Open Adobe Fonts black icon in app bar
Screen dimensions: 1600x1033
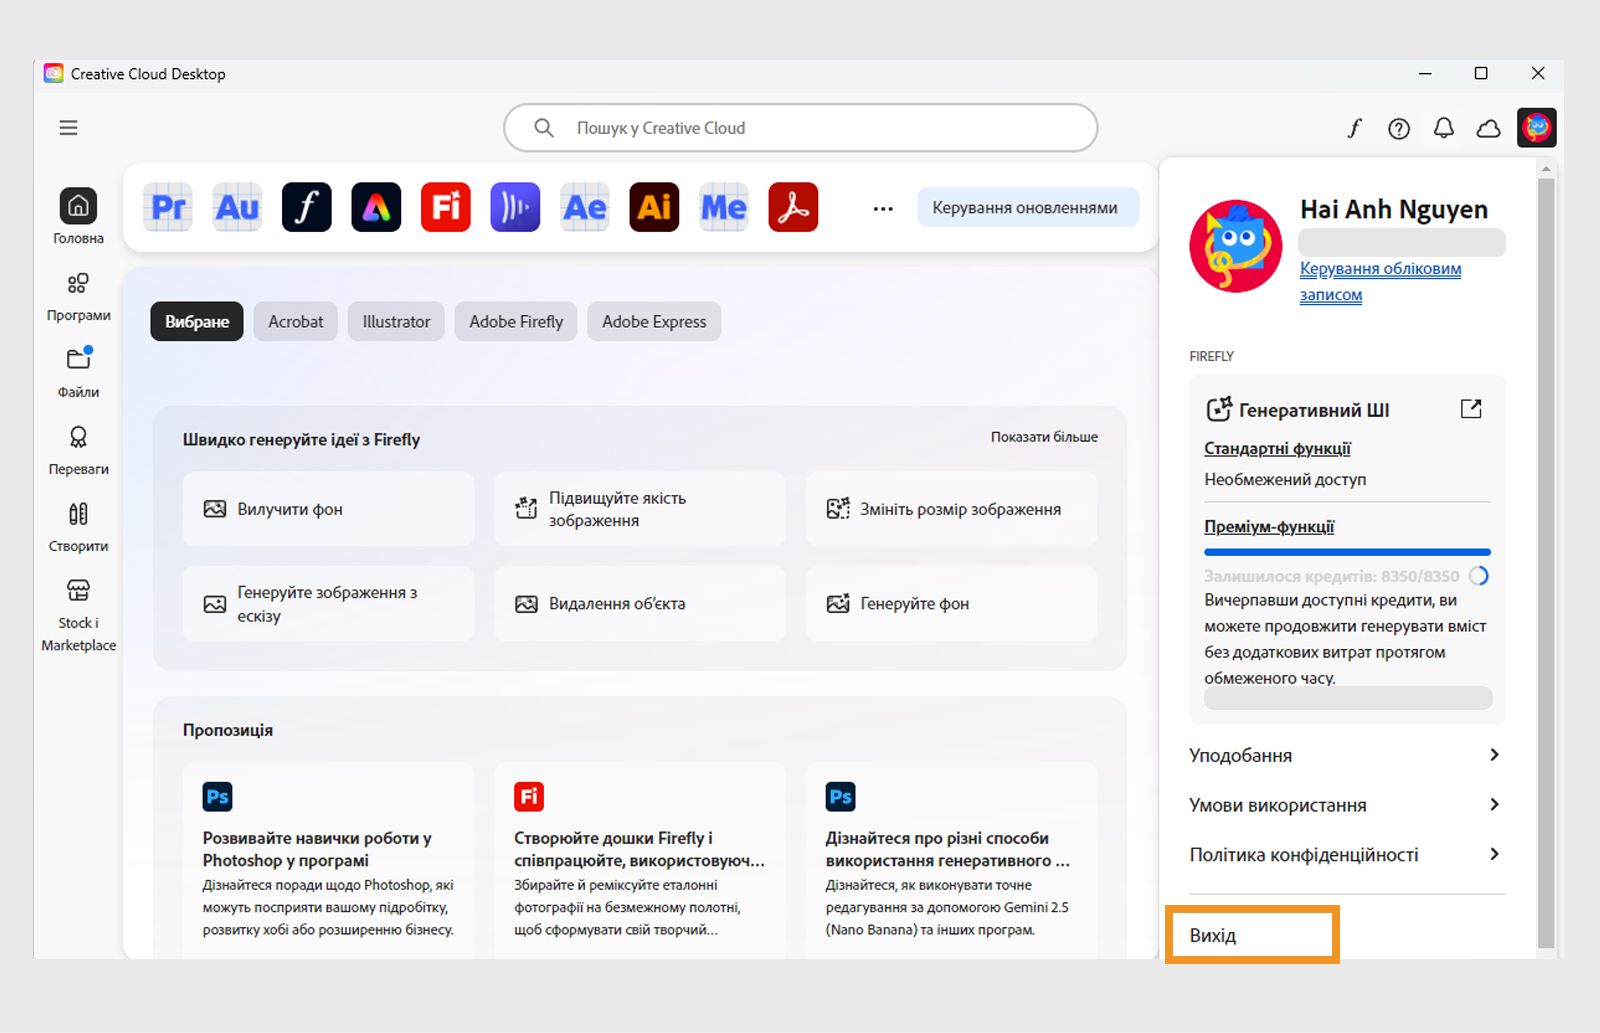pos(307,207)
